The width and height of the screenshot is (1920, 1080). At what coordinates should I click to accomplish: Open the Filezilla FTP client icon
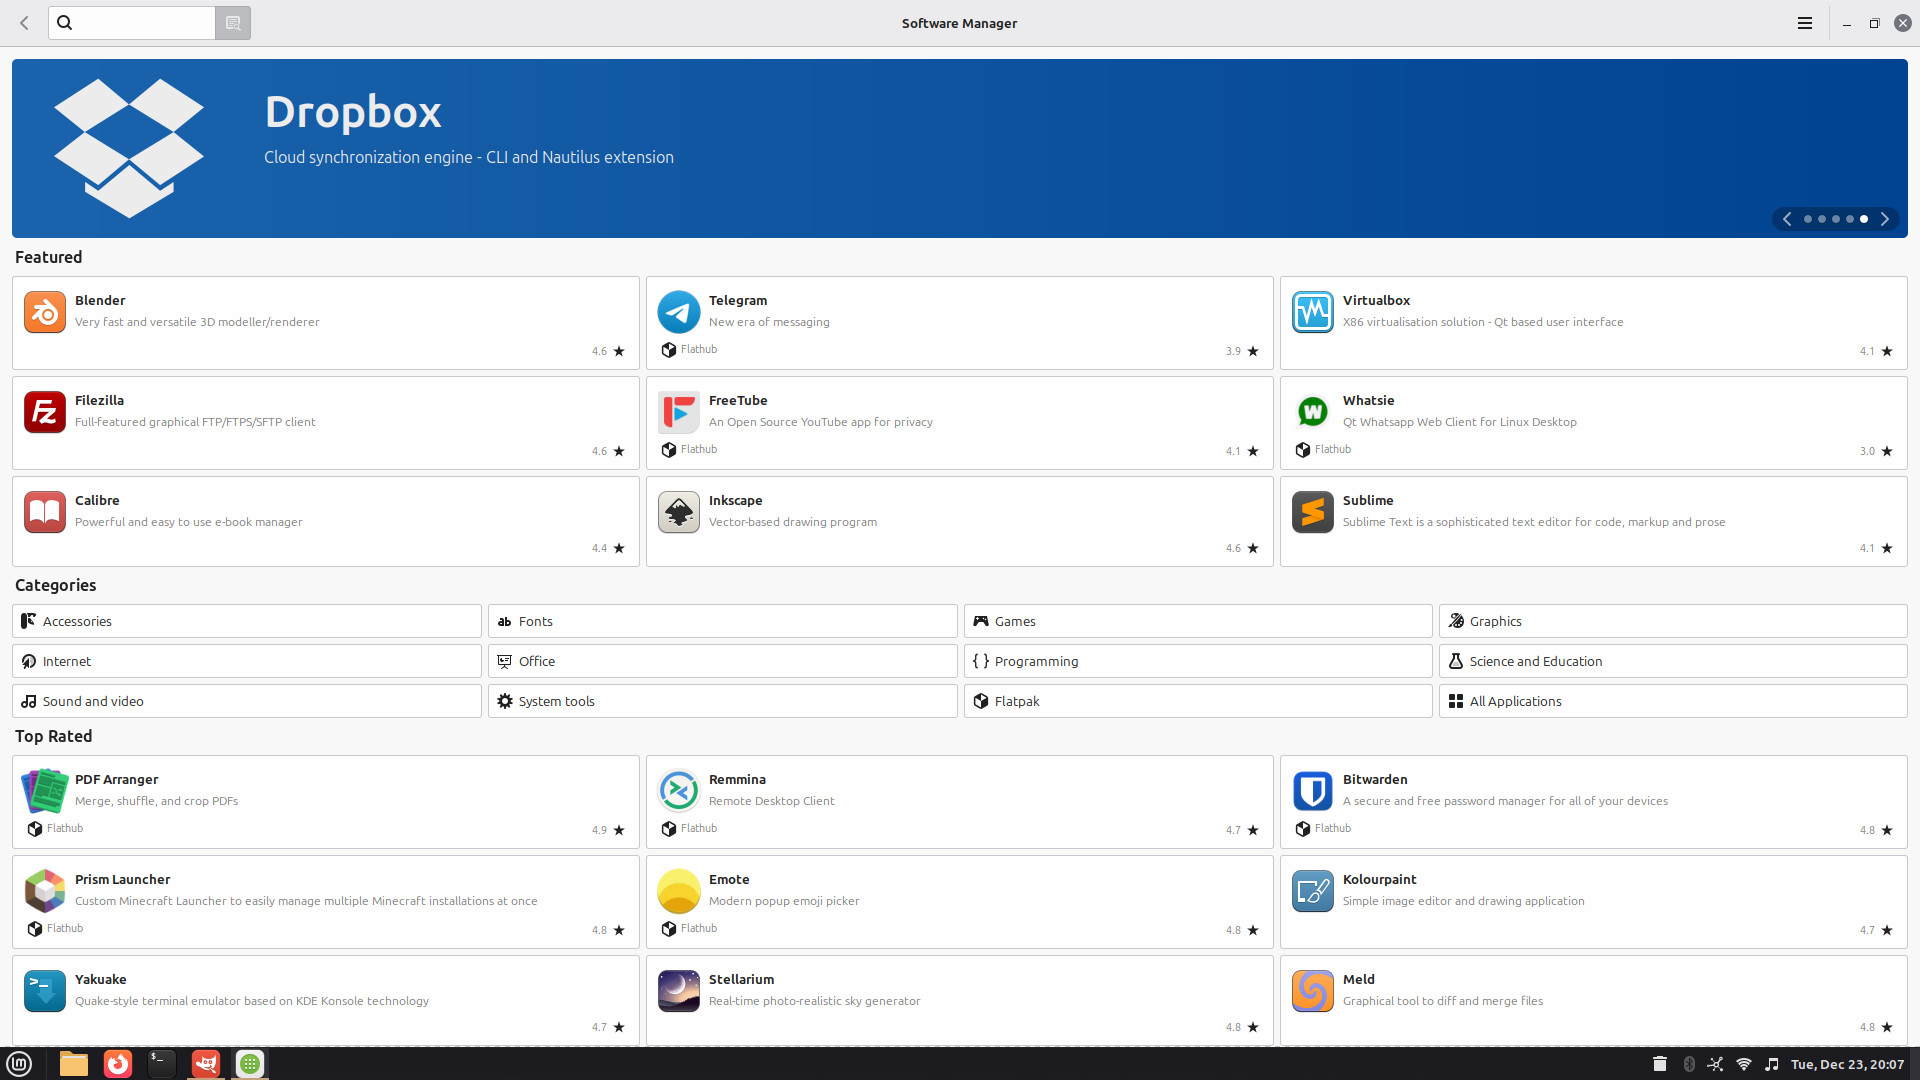point(45,412)
